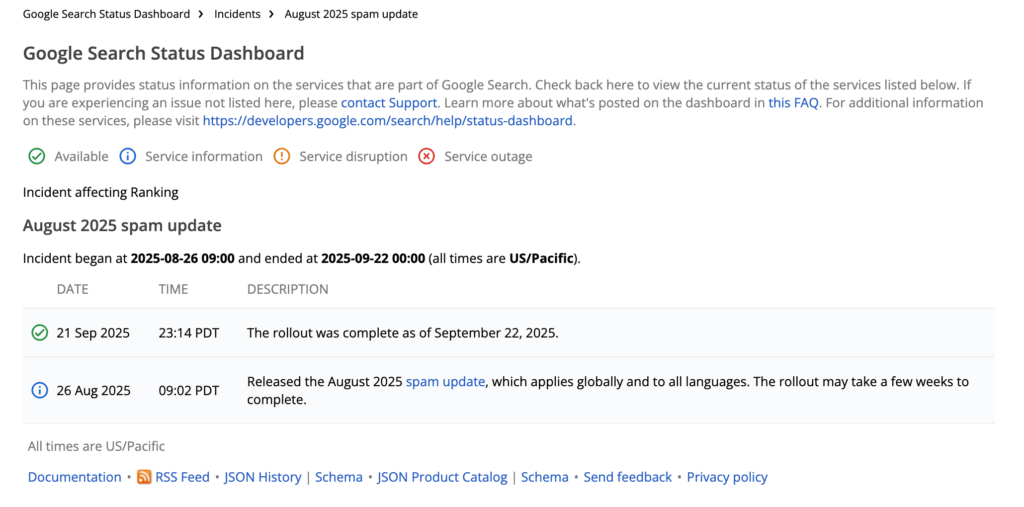Click the orange Service disruption icon
This screenshot has height=507, width=1024.
[281, 156]
